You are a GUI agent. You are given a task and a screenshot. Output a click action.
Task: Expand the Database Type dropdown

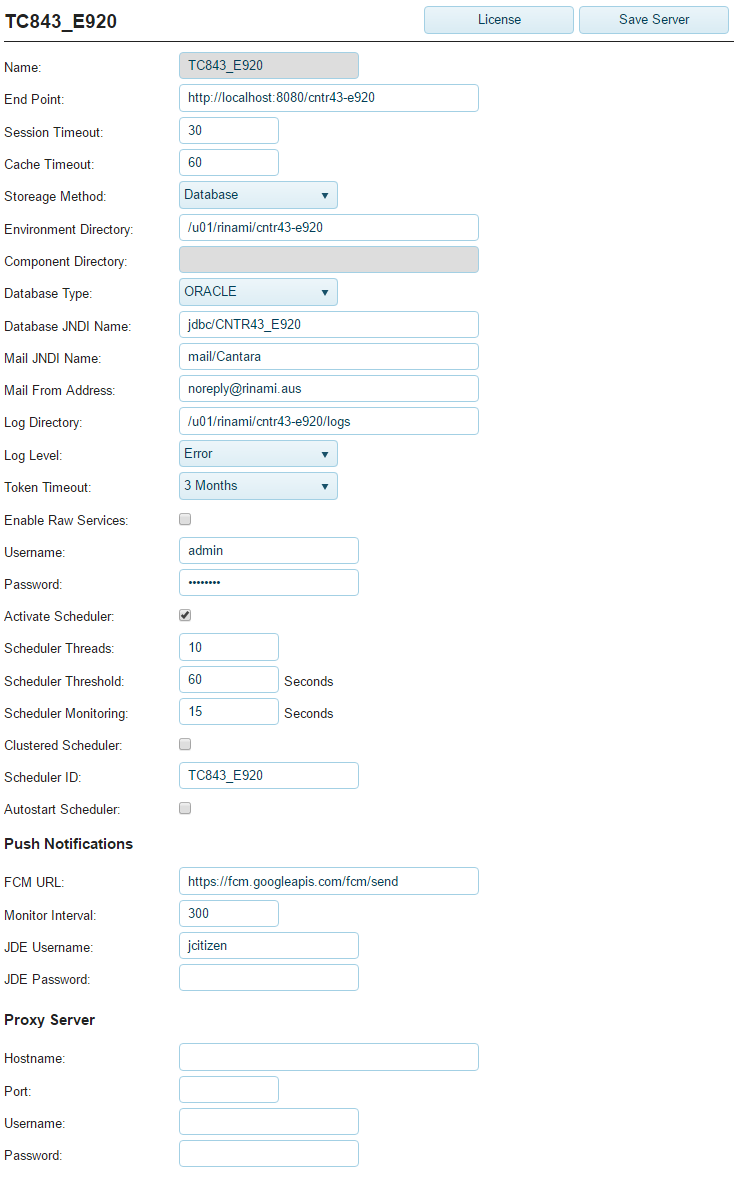[258, 292]
